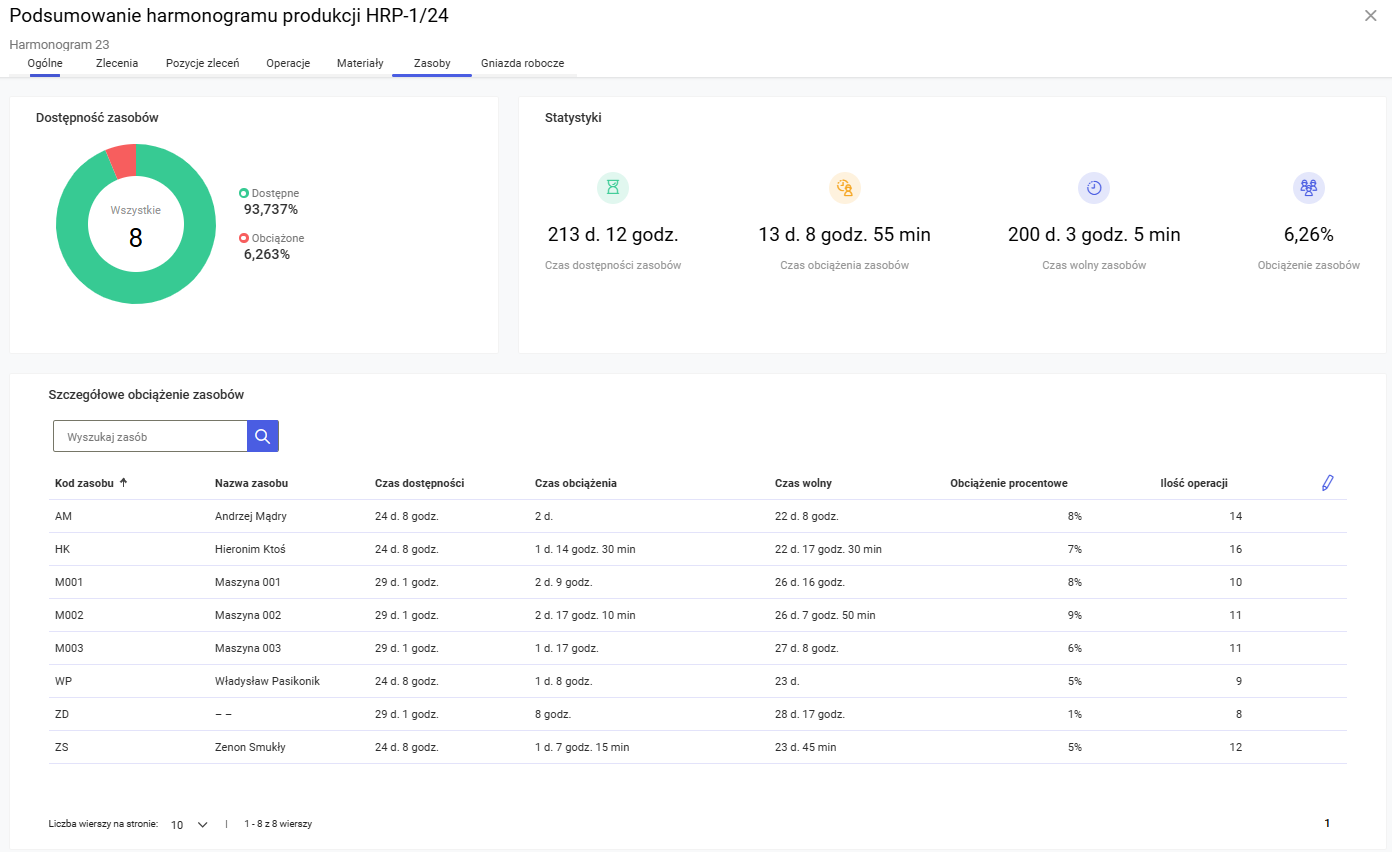Focus the Wyszukaj zasób search field

click(x=150, y=437)
